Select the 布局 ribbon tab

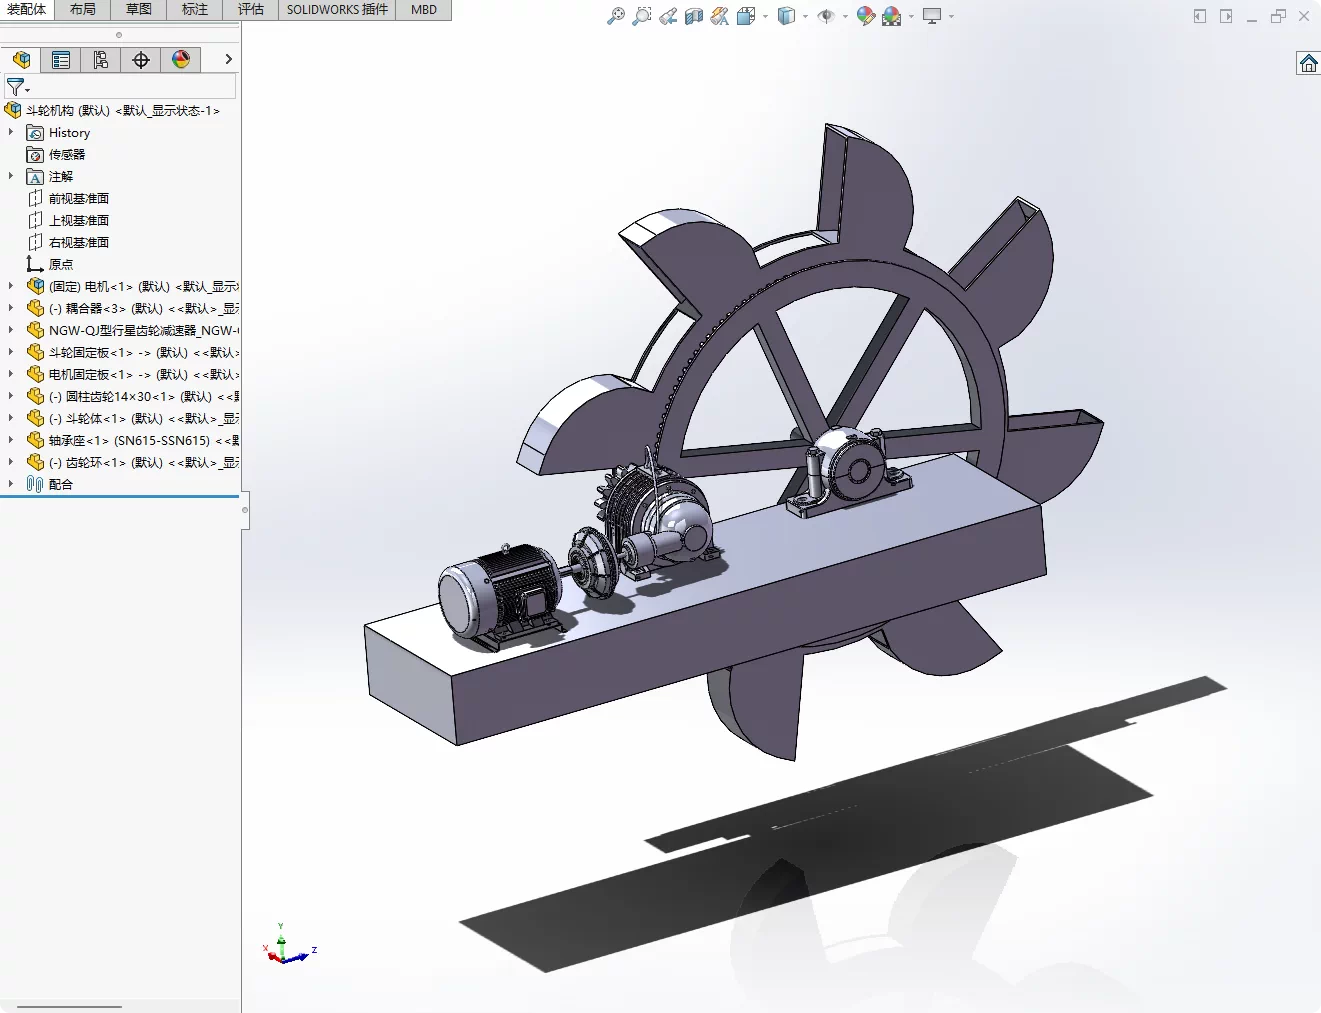tap(83, 9)
